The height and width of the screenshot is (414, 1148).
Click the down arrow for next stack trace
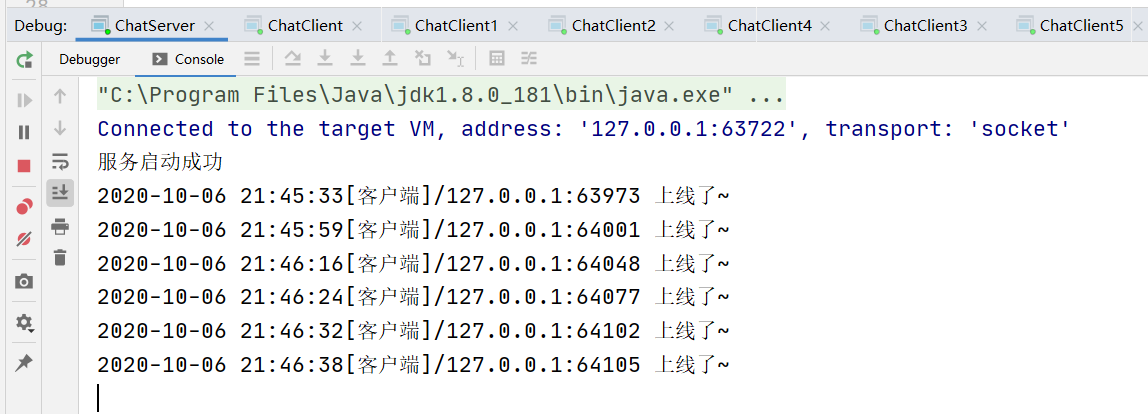pos(60,128)
